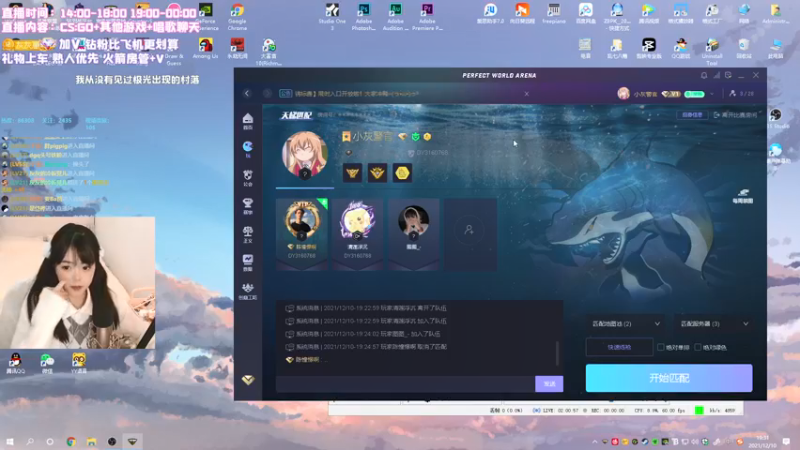Image resolution: width=800 pixels, height=450 pixels.
Task: Open freepiano desktop shortcut
Action: point(554,14)
